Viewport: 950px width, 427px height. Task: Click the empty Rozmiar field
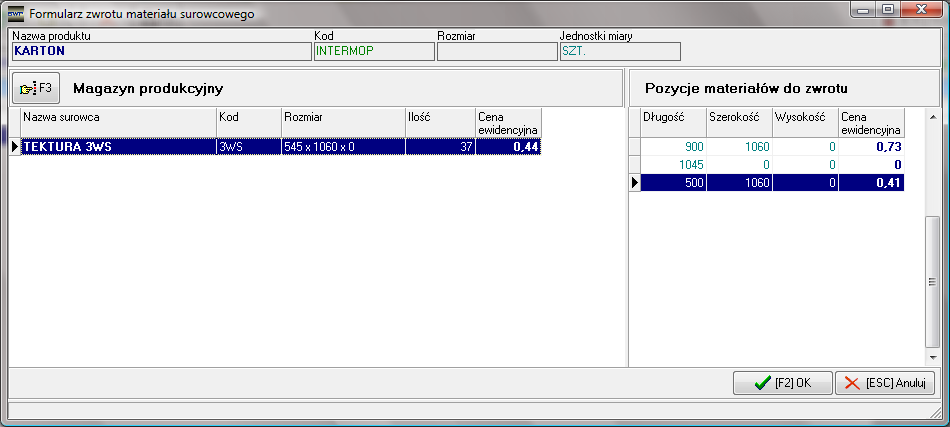[x=496, y=52]
